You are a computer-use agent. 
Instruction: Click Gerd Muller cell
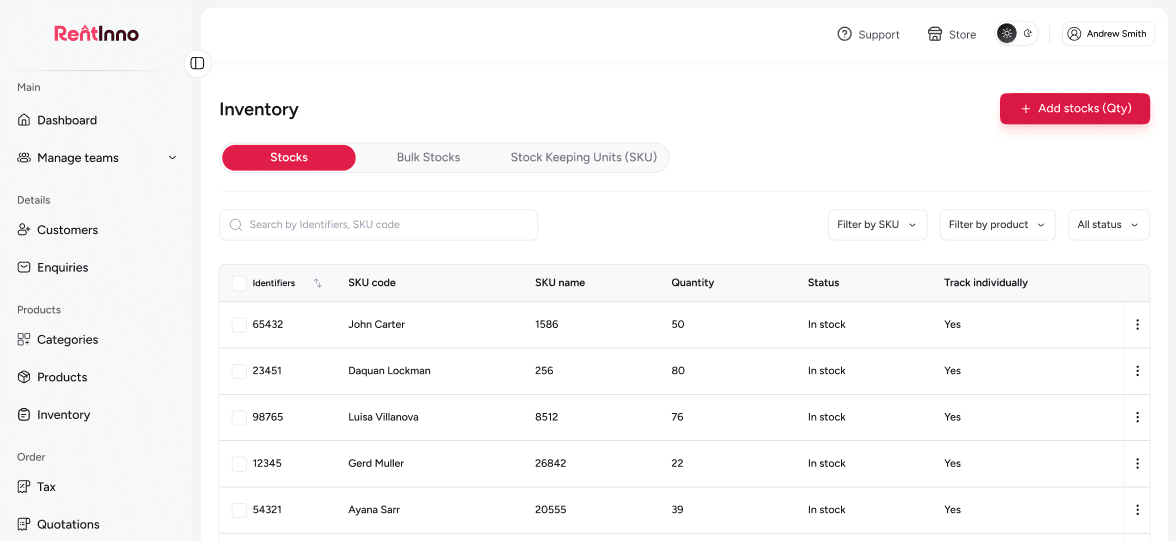pos(376,464)
